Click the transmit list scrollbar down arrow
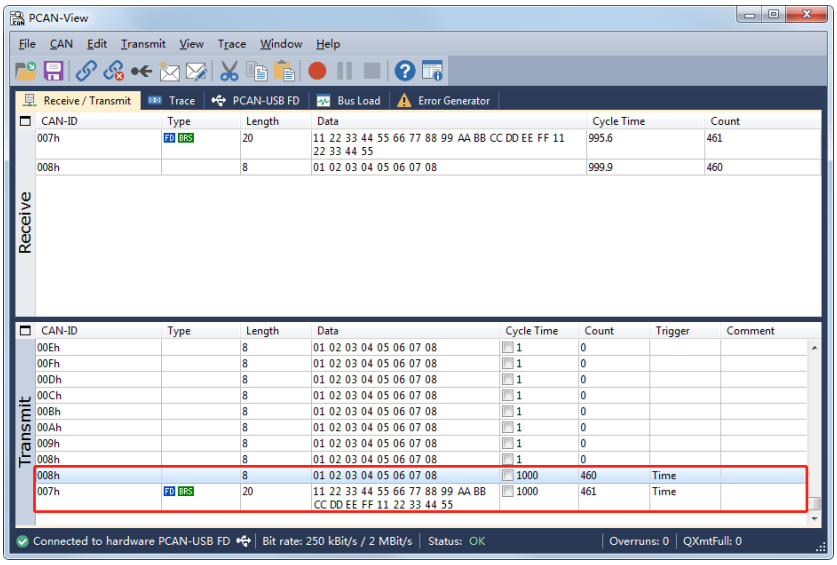 coord(814,519)
